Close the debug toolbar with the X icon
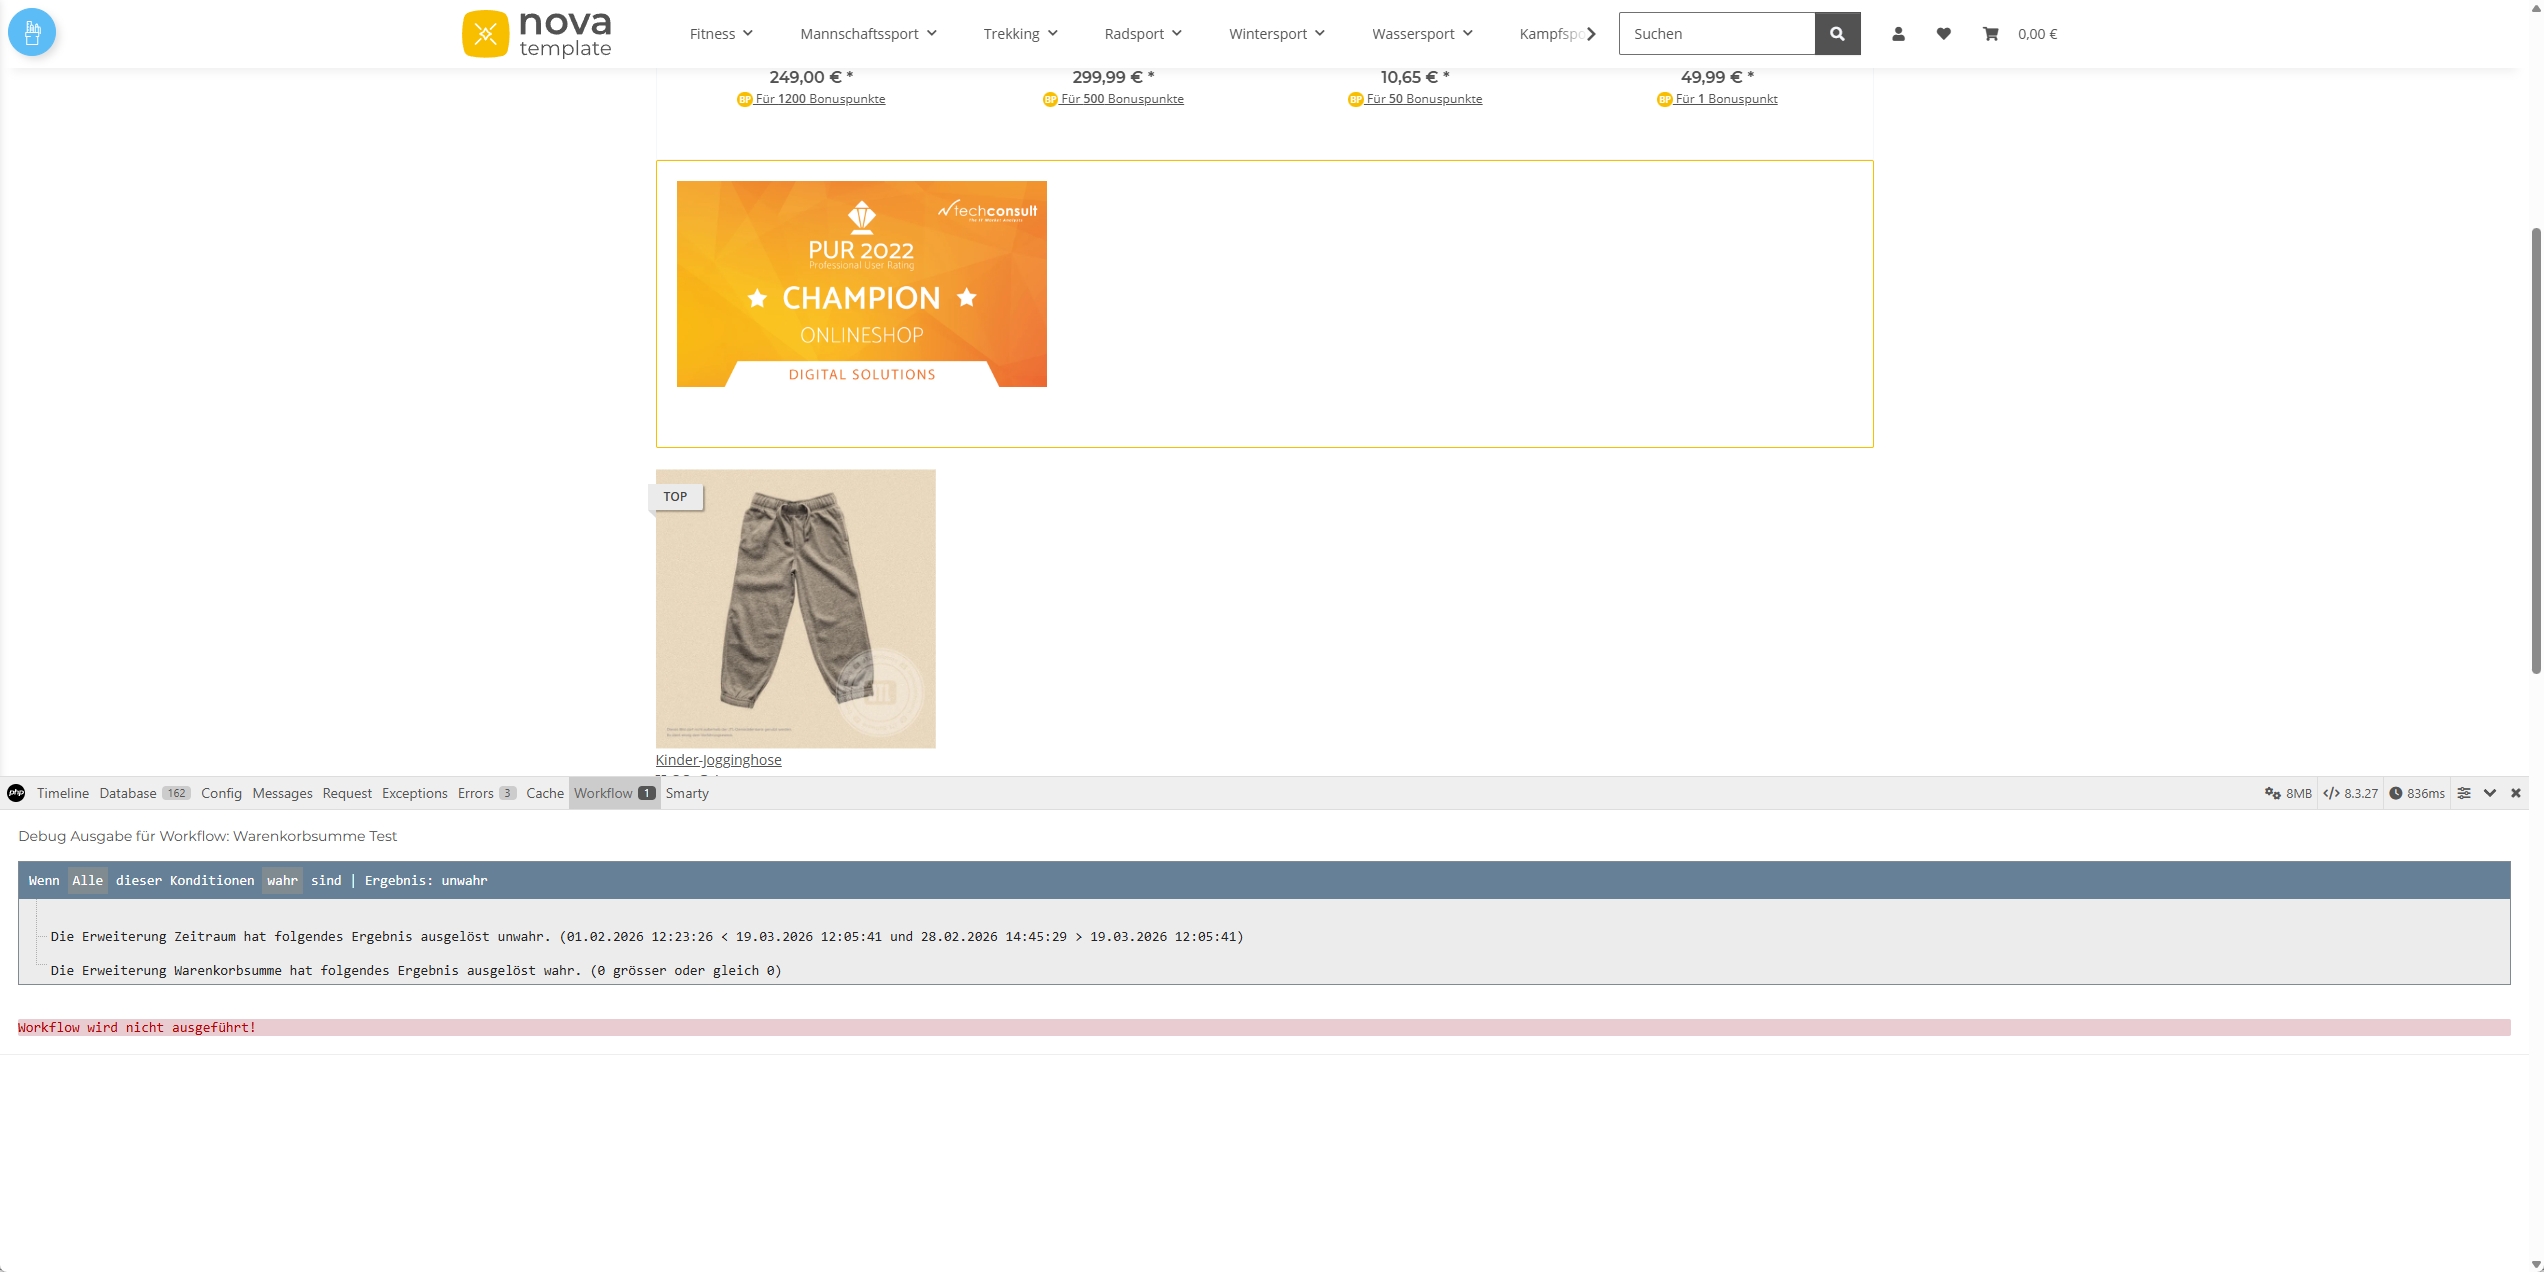Screen dimensions: 2544x1272 click(2516, 793)
